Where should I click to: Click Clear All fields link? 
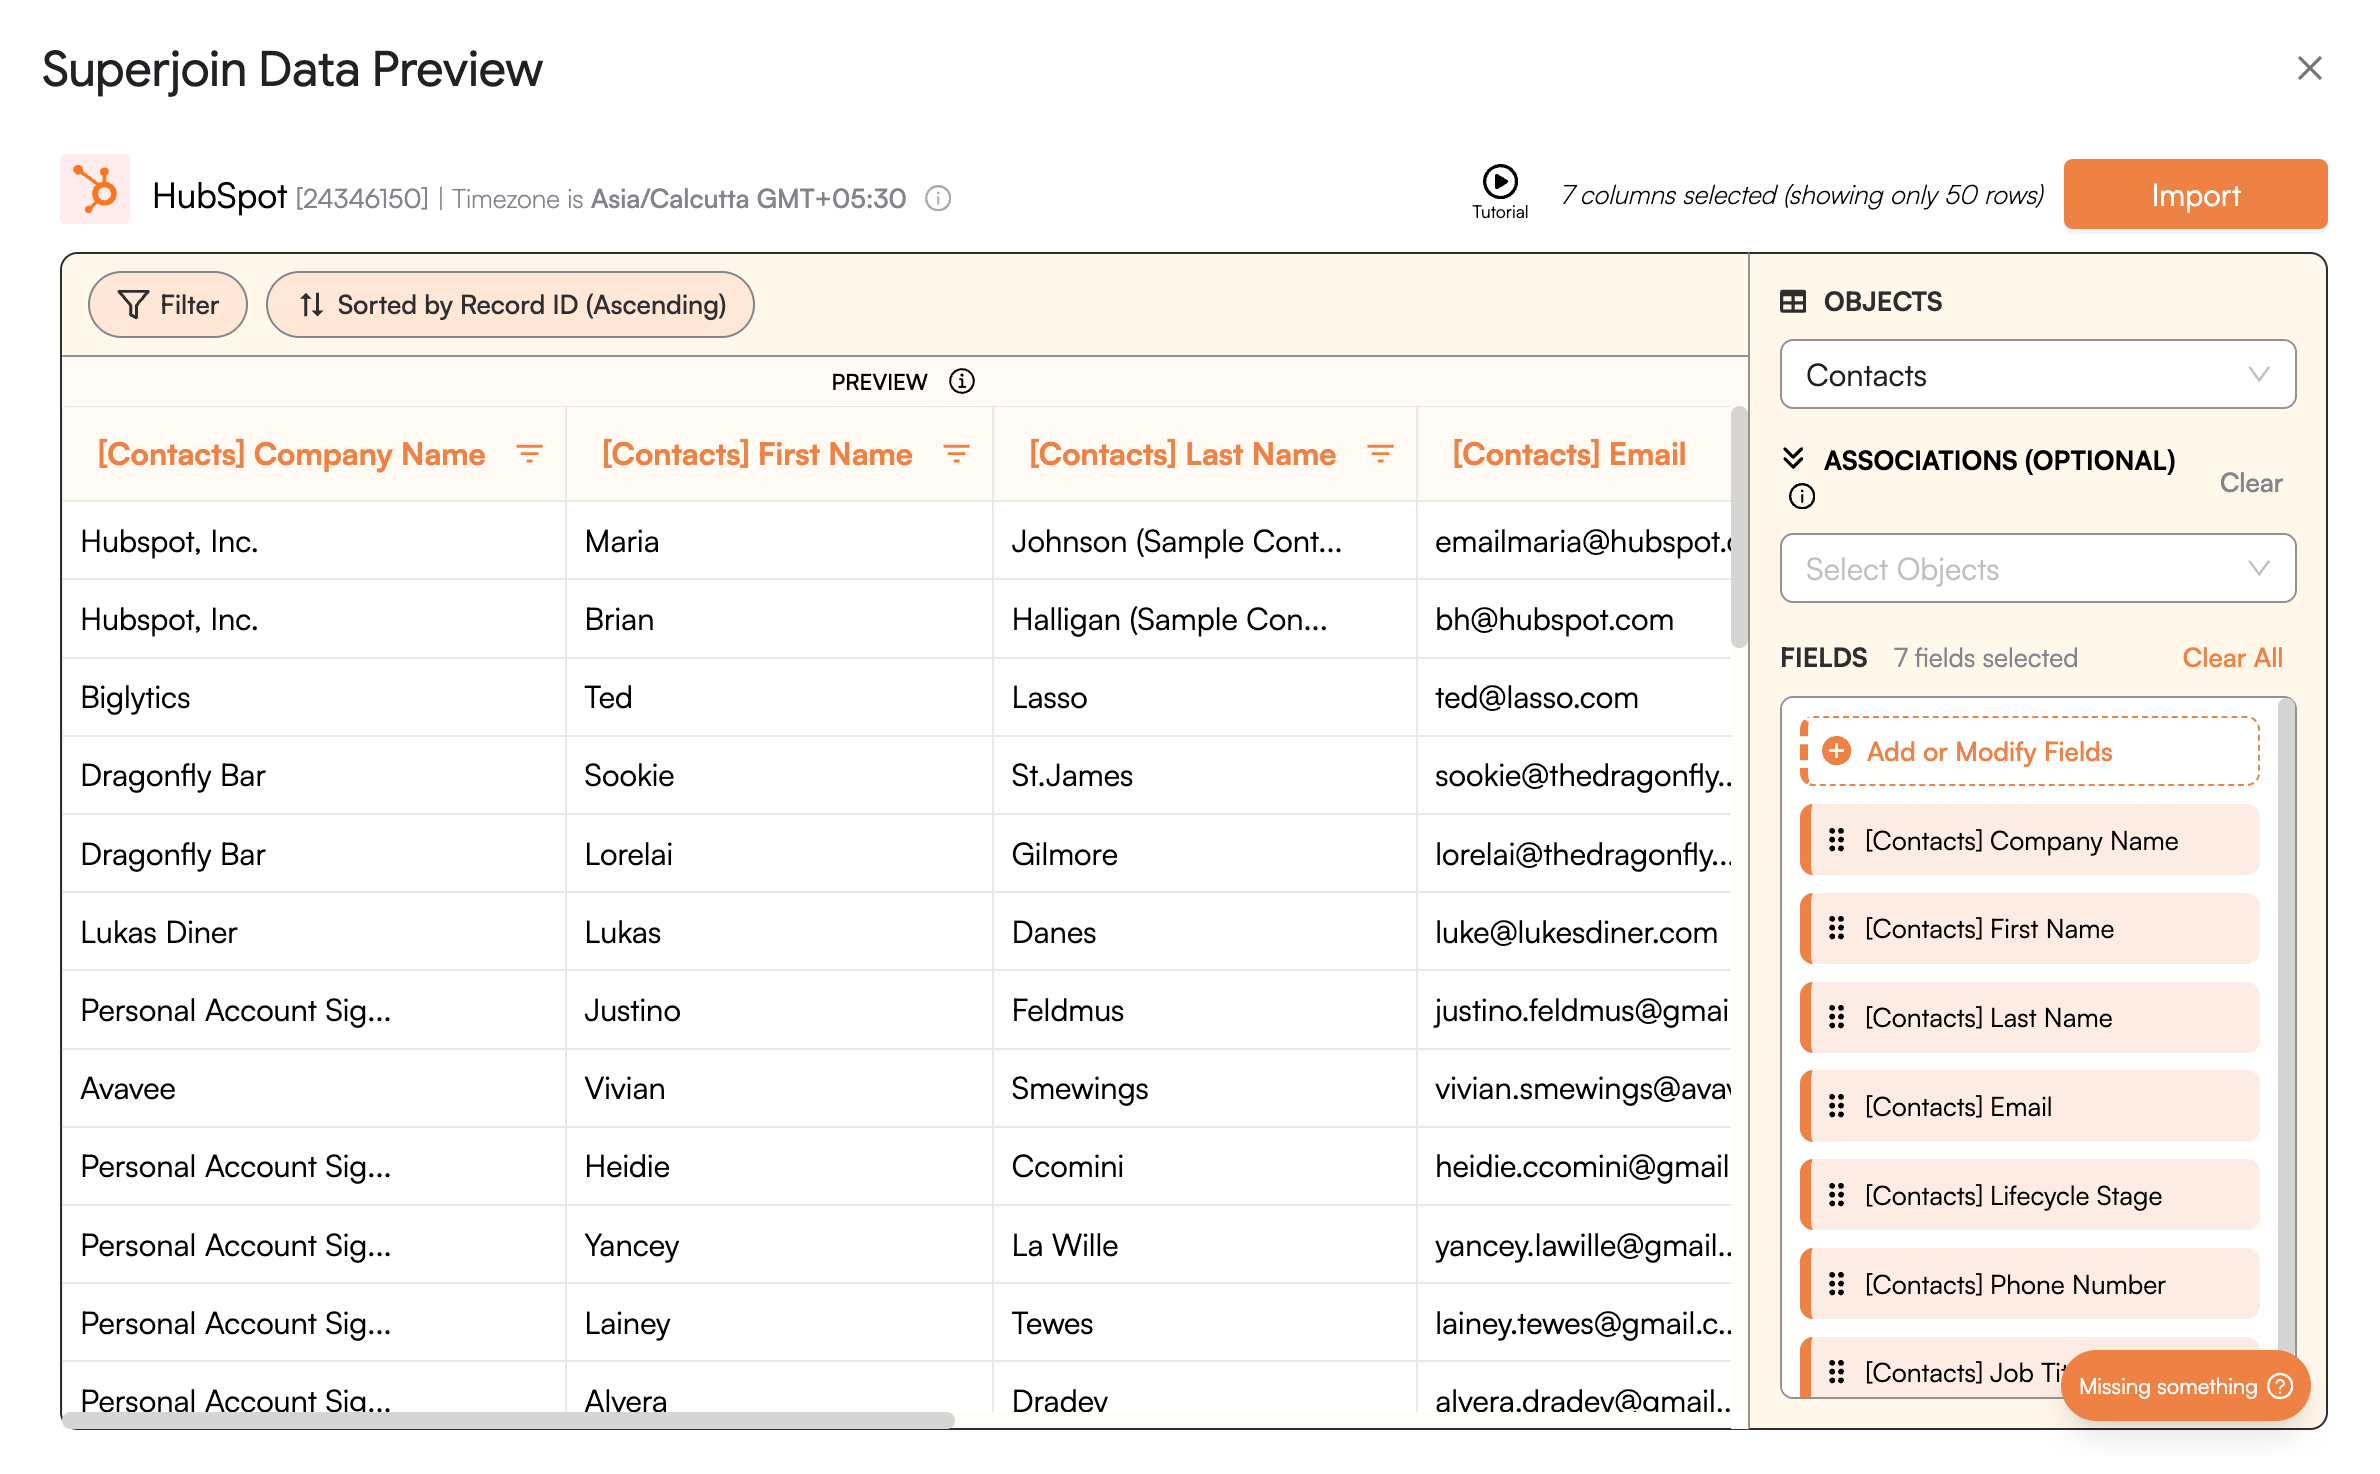coord(2232,658)
